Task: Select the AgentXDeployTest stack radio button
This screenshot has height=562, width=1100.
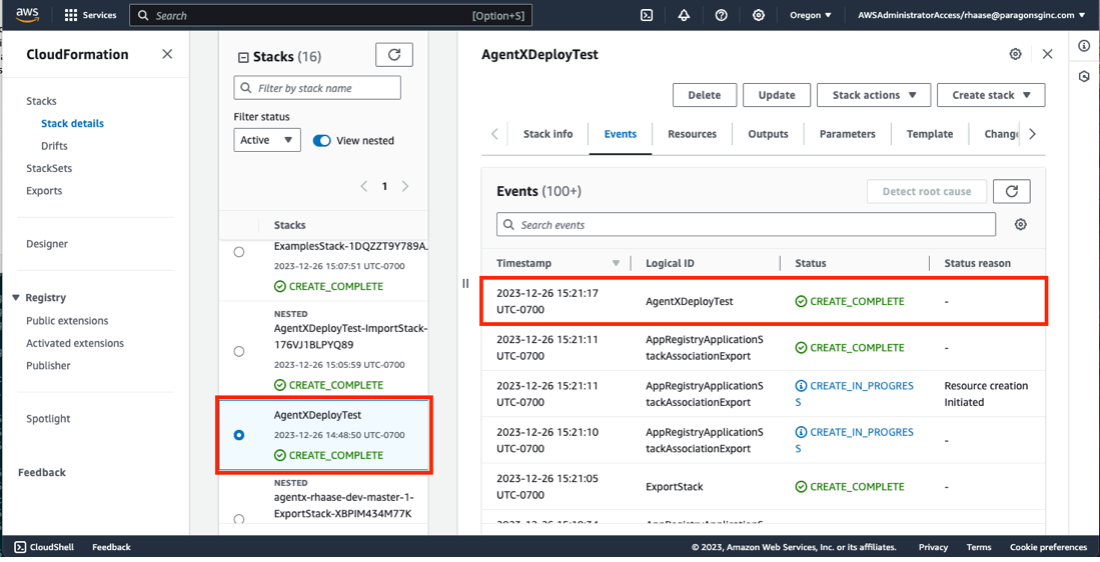Action: [239, 435]
